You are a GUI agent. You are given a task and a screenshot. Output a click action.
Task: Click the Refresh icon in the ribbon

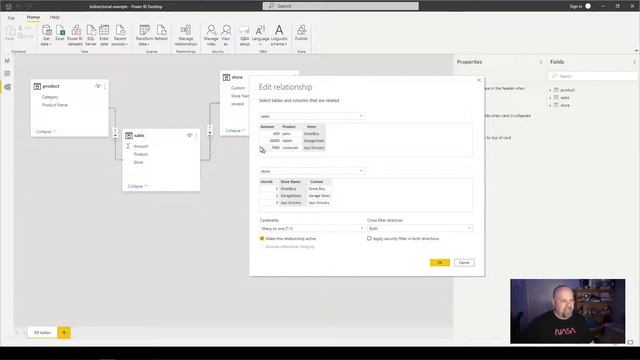tap(161, 33)
